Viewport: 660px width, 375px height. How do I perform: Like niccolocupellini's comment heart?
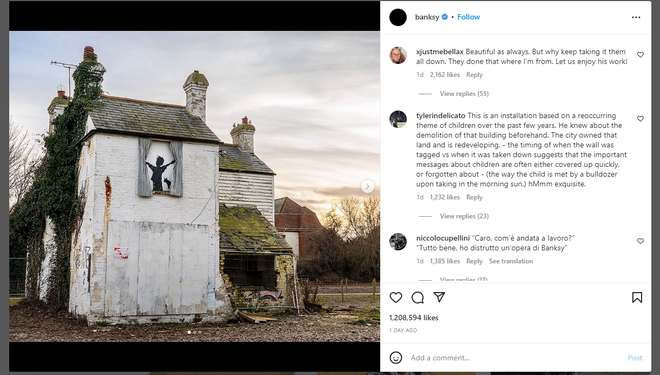pyautogui.click(x=640, y=241)
